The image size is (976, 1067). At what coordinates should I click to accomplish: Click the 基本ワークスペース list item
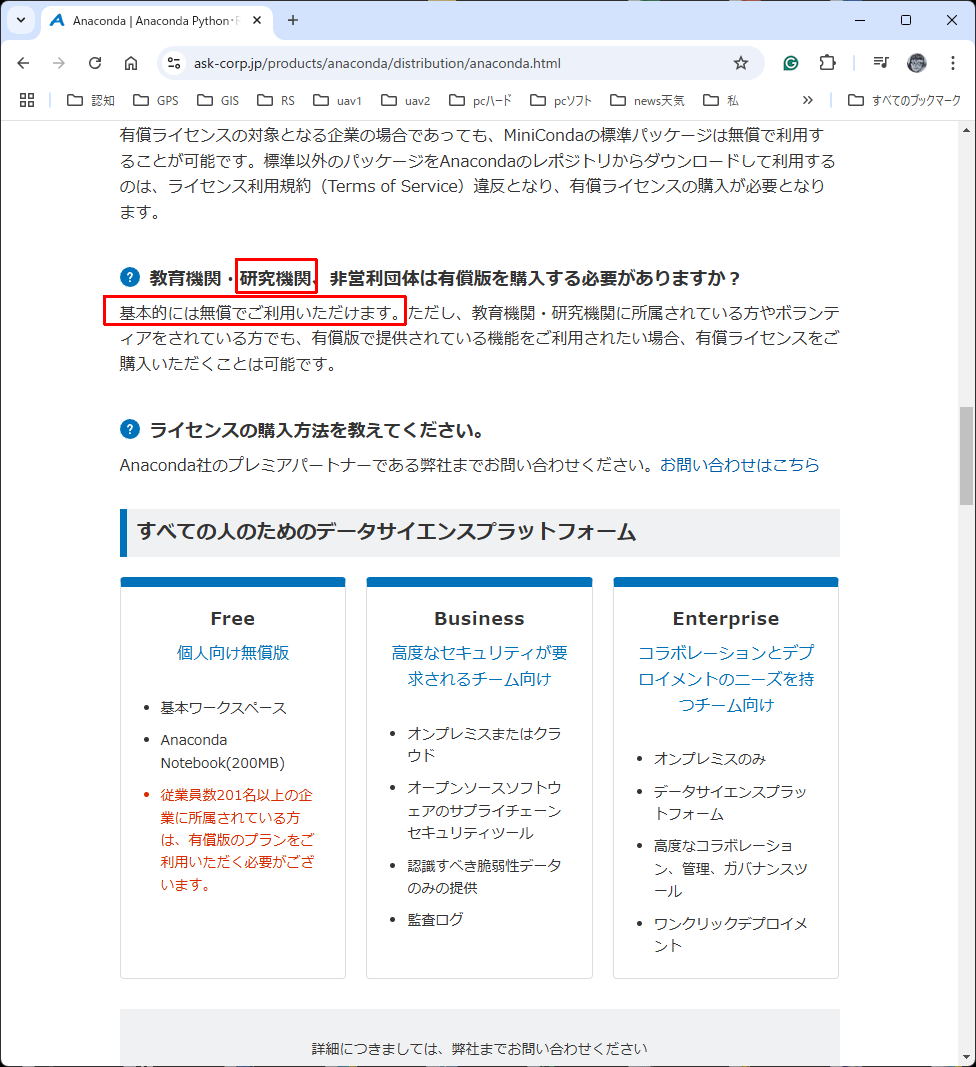(223, 708)
